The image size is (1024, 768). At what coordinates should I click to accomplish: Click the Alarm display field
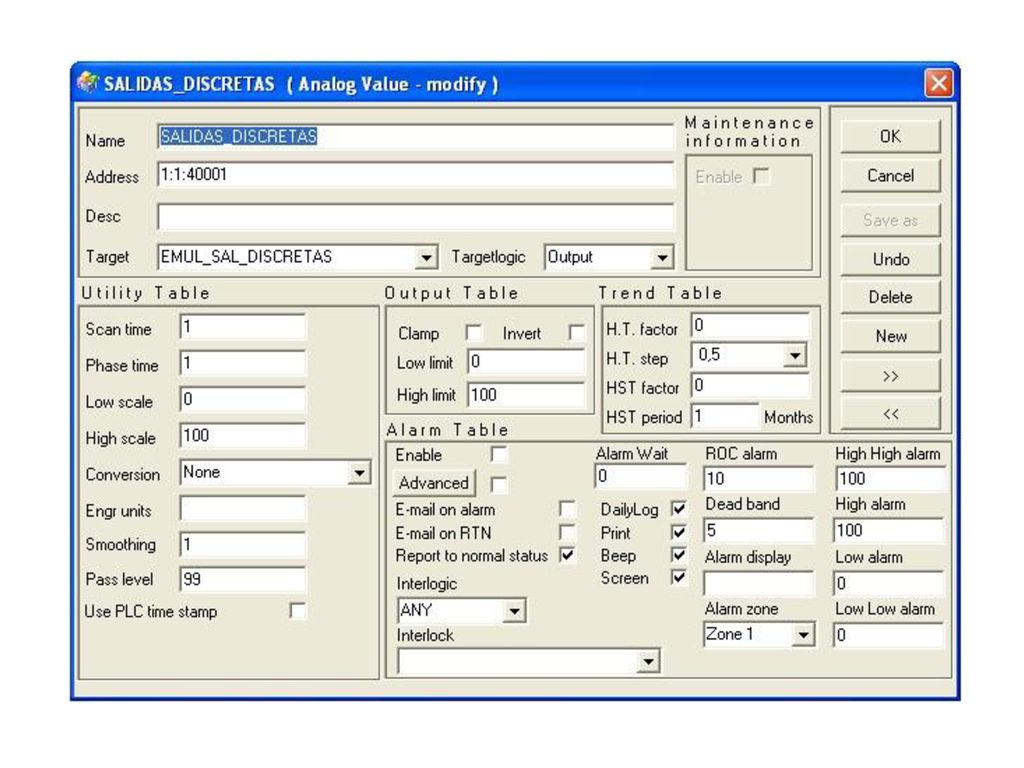click(x=759, y=583)
